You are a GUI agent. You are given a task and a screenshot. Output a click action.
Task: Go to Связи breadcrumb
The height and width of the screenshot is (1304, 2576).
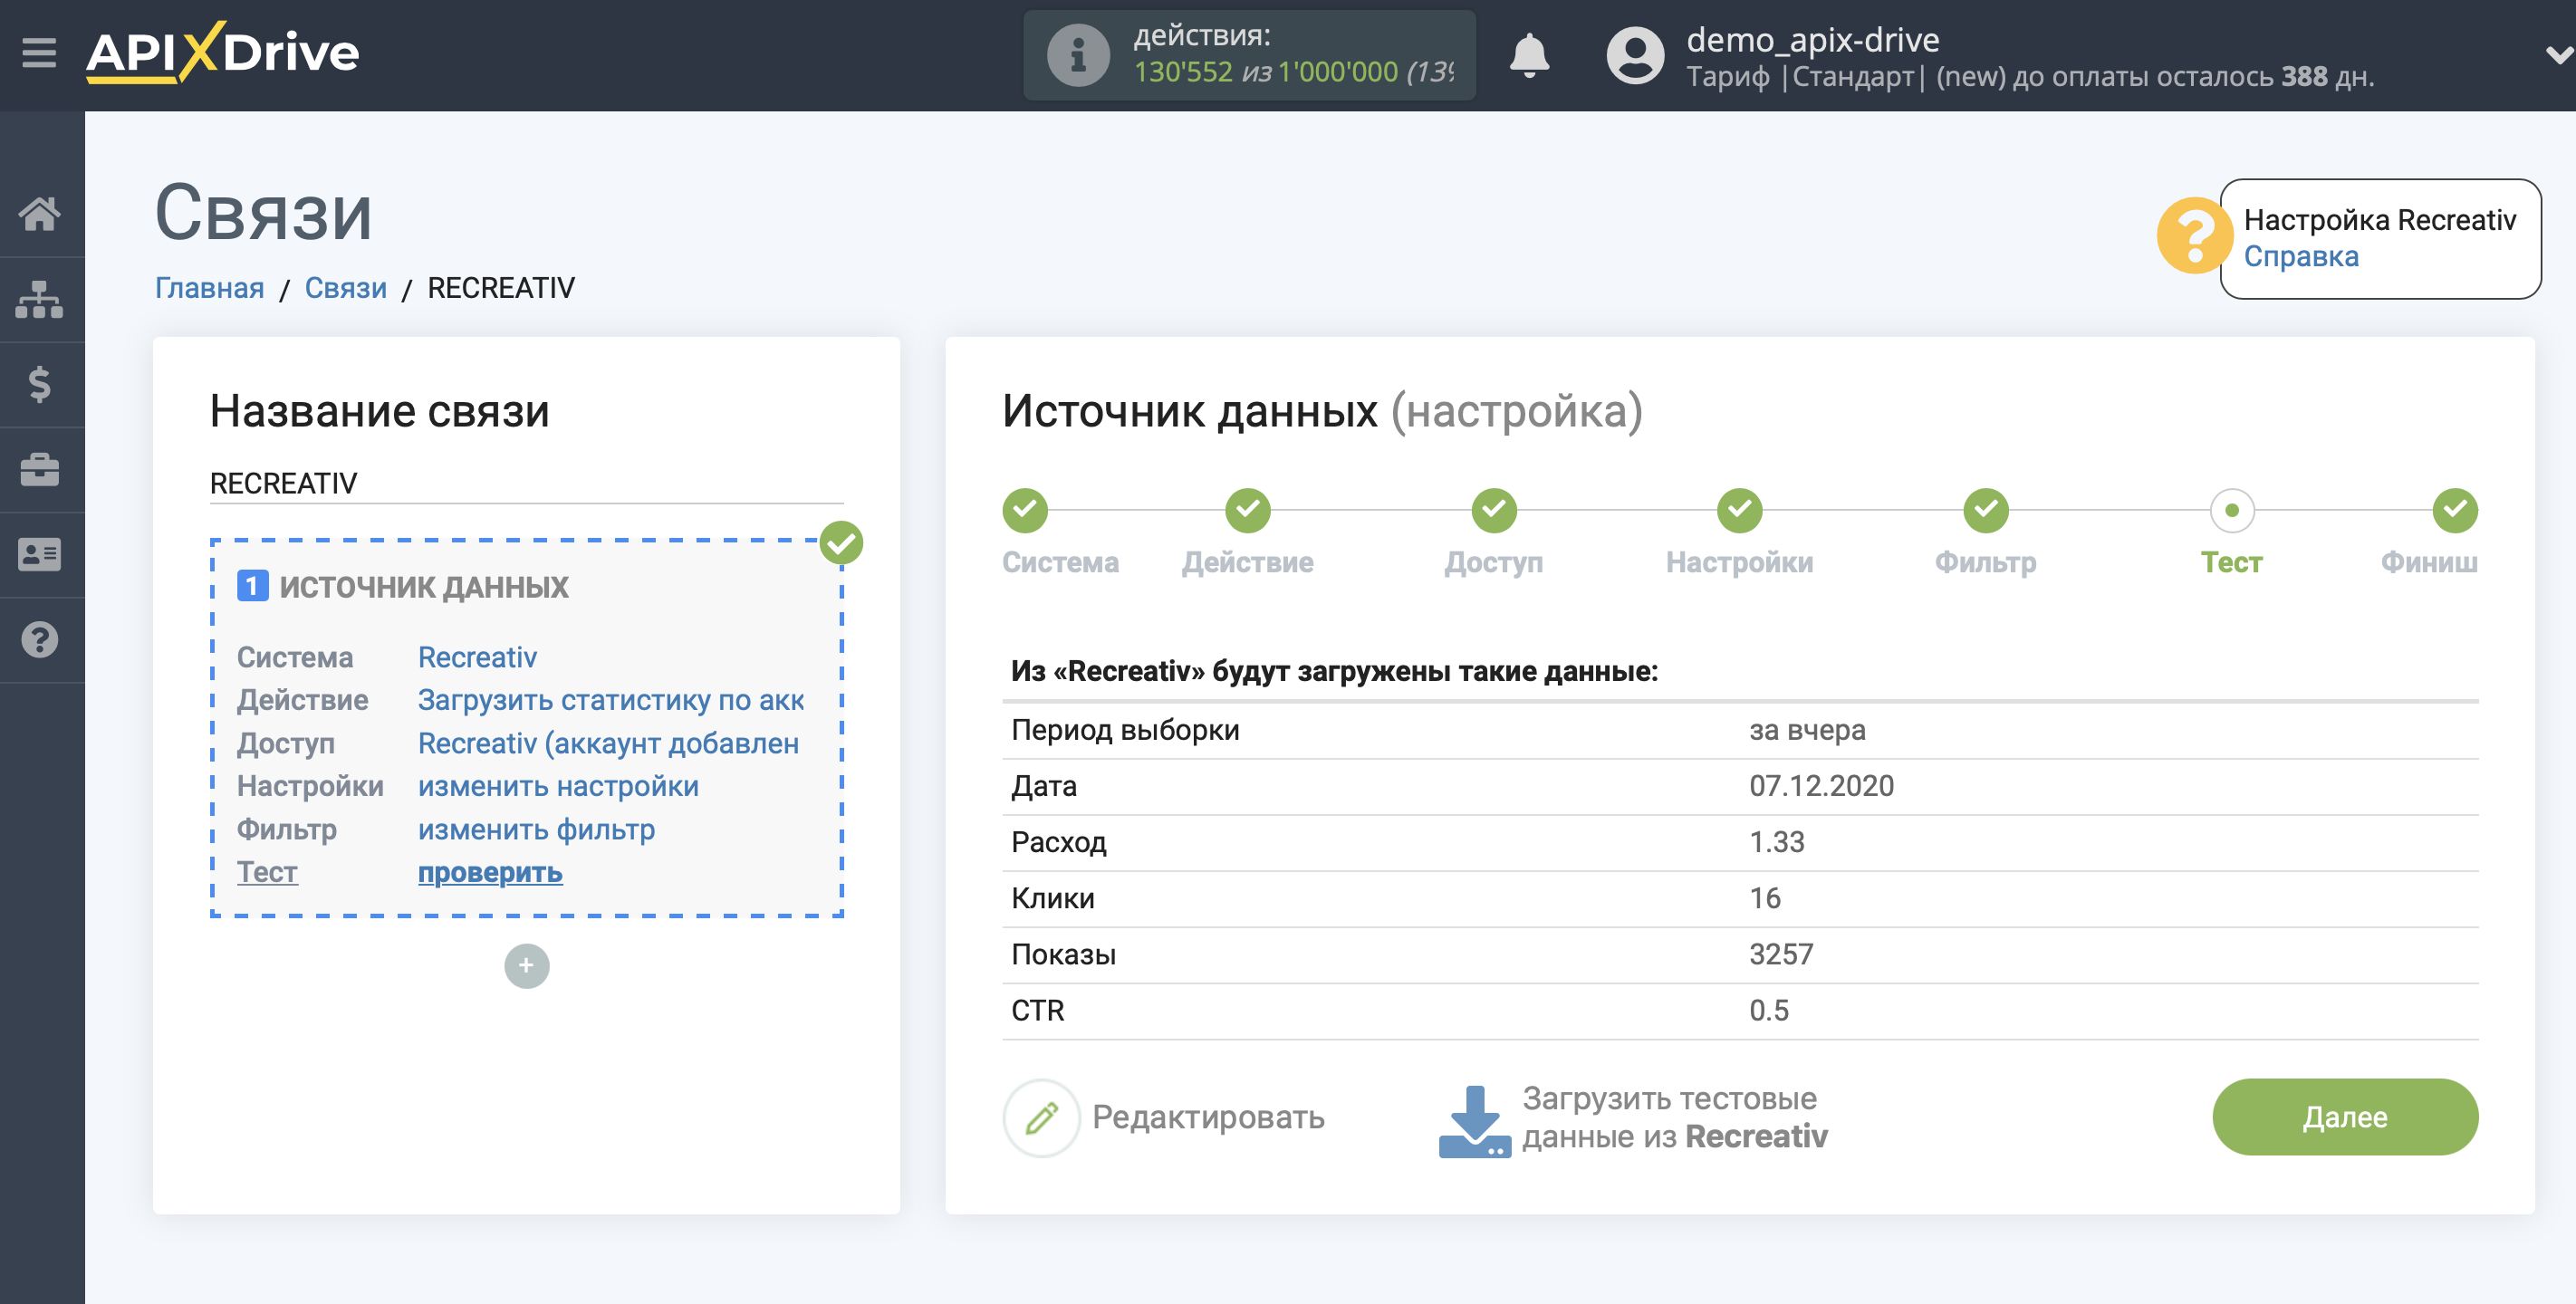(x=345, y=288)
